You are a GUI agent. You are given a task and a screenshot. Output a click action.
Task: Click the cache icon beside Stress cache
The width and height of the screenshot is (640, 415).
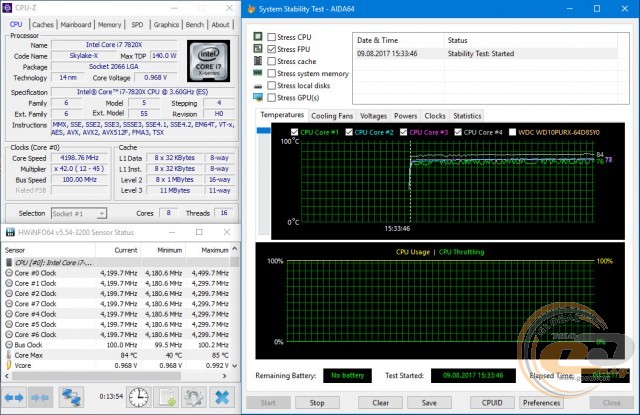(258, 61)
